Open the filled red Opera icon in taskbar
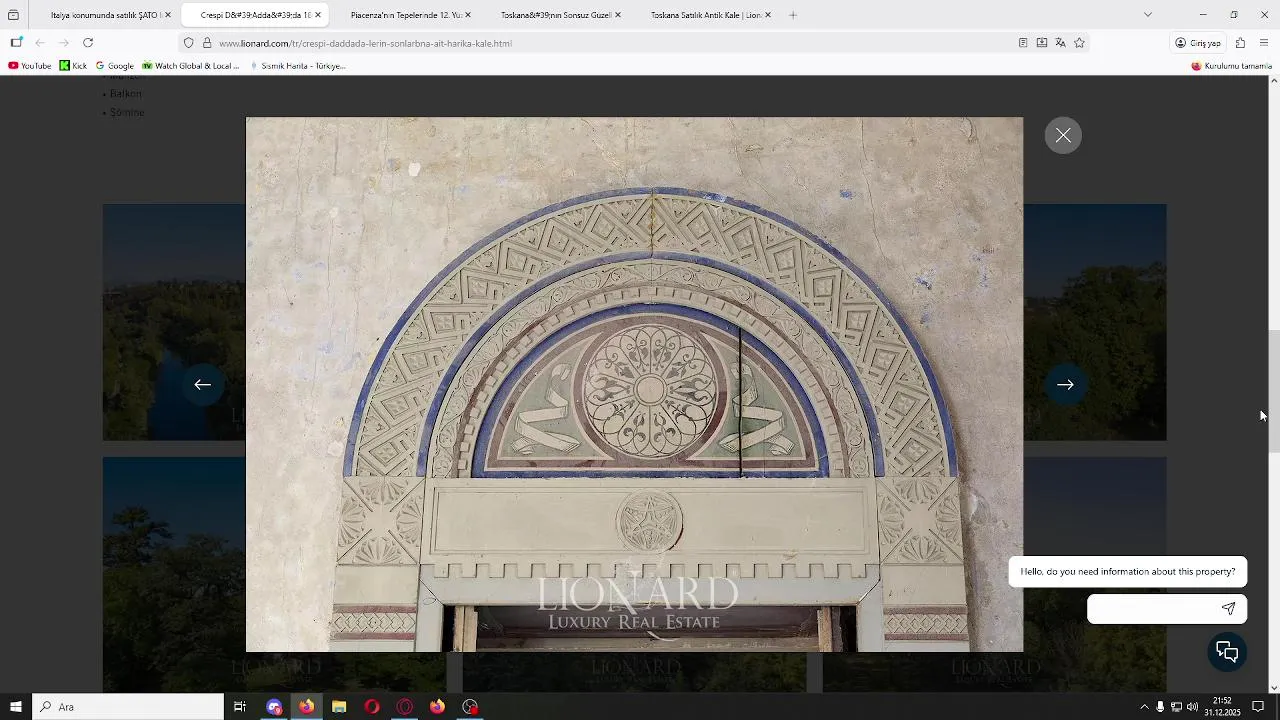The image size is (1280, 720). [x=372, y=707]
